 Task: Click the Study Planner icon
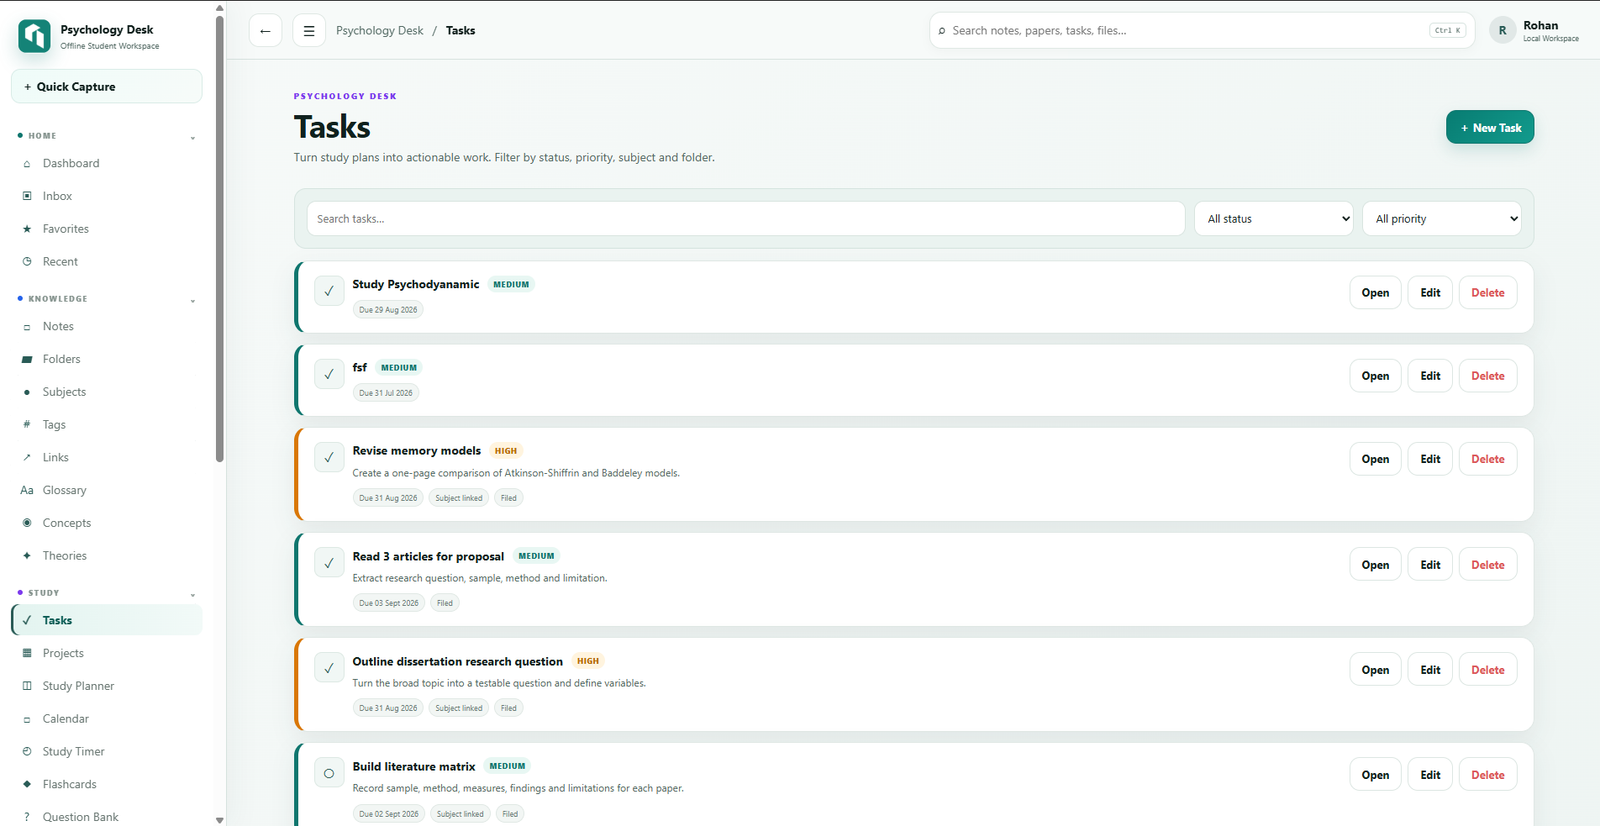pyautogui.click(x=27, y=686)
